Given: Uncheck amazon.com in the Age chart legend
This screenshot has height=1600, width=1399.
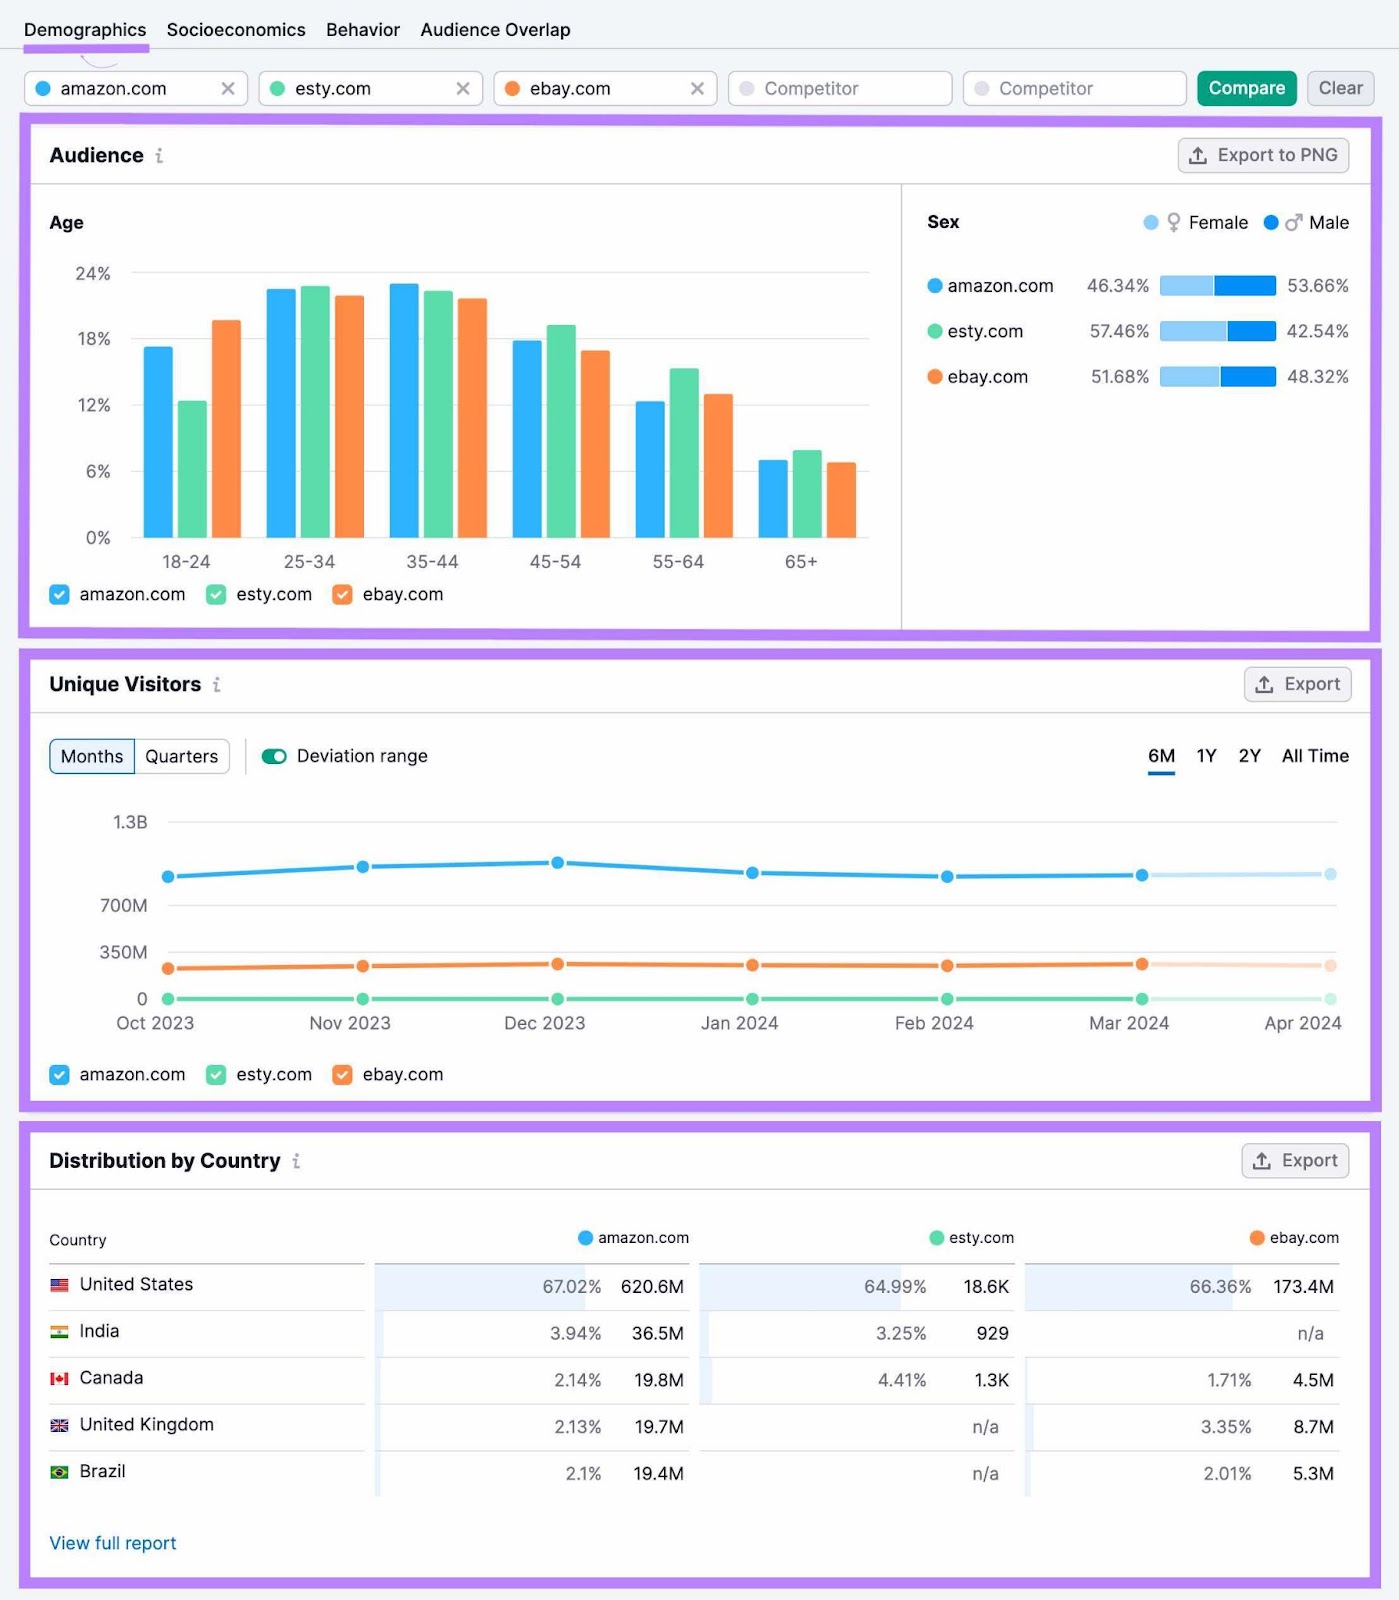Looking at the screenshot, I should click(60, 595).
